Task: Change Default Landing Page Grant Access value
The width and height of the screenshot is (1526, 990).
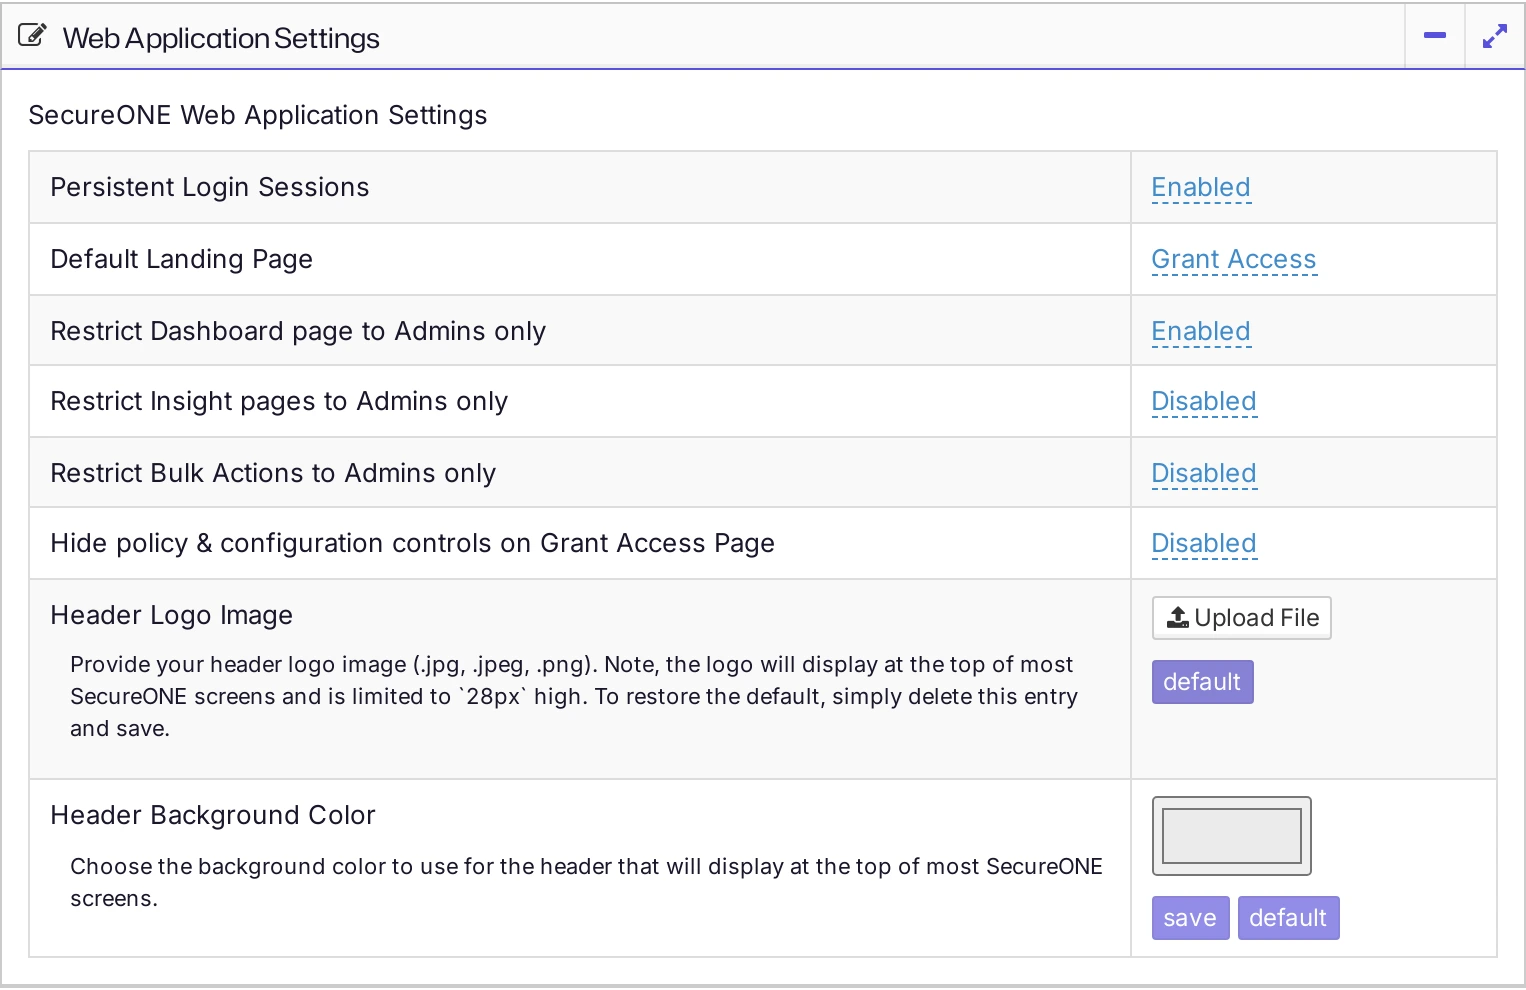Action: [1234, 260]
